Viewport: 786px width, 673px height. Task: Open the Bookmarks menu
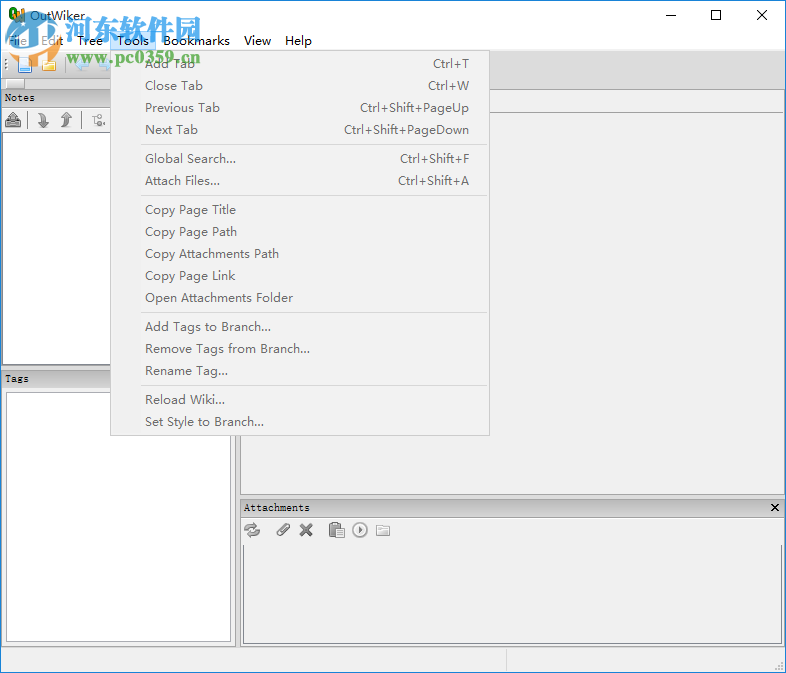196,41
